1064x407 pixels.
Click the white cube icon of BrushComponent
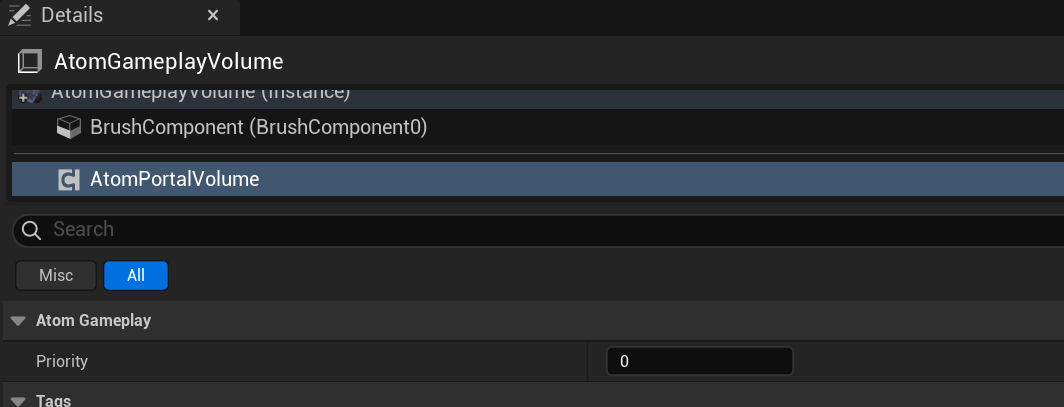[x=69, y=127]
